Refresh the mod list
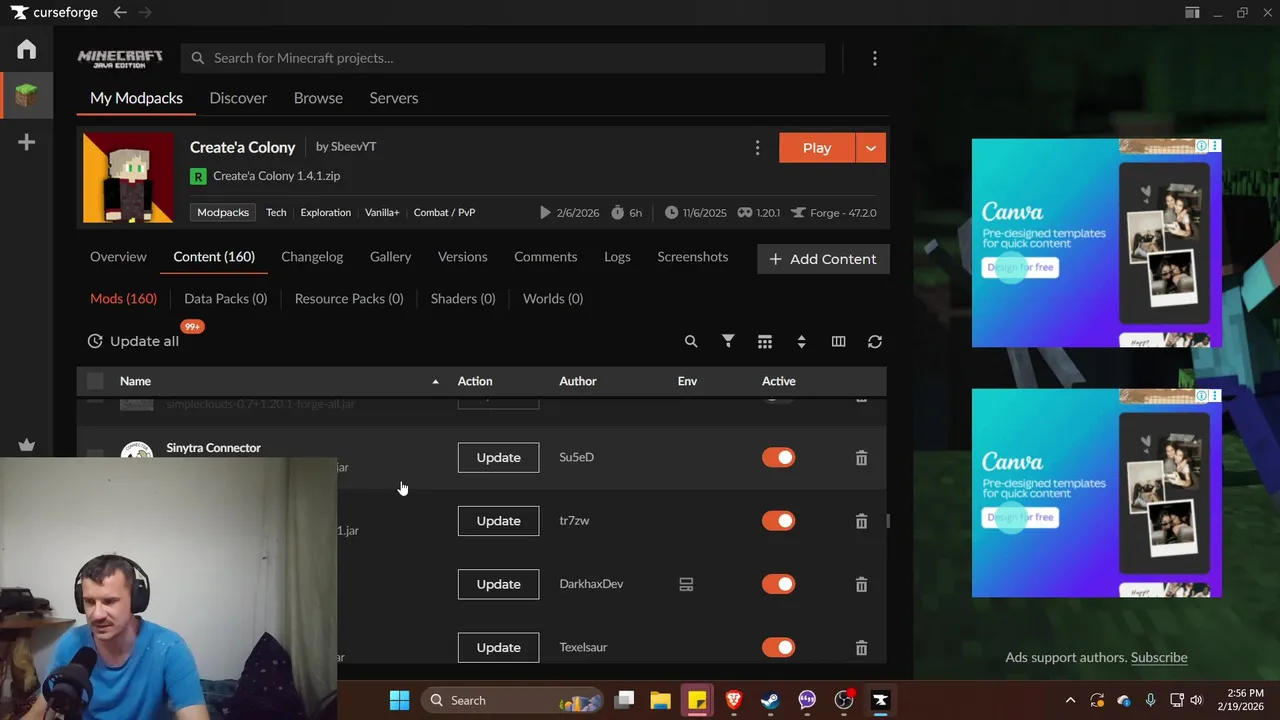Viewport: 1280px width, 720px height. (x=875, y=341)
